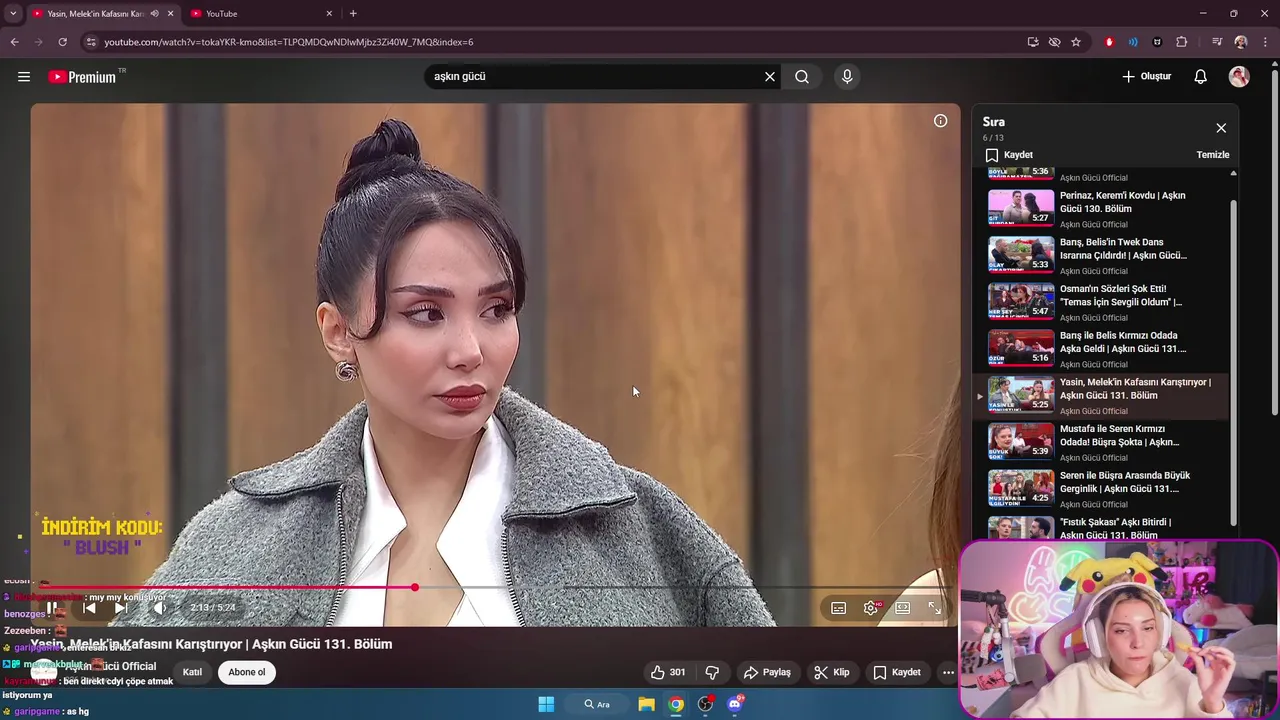Open Chrome media controls icon
The height and width of the screenshot is (720, 1280).
[x=1217, y=42]
